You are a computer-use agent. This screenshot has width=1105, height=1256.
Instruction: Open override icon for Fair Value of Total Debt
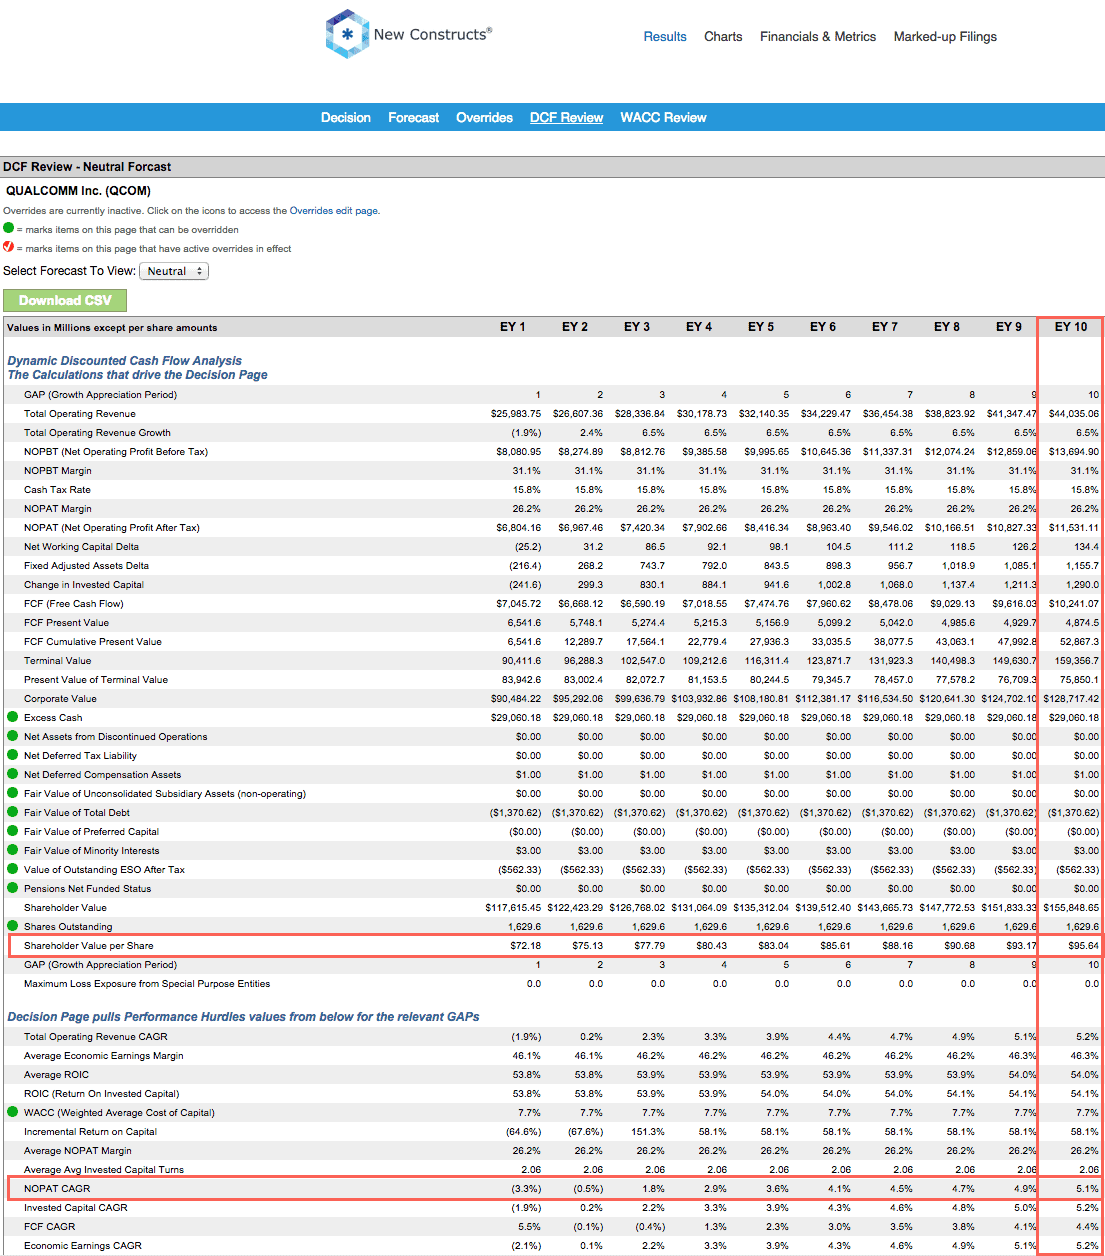coord(13,812)
